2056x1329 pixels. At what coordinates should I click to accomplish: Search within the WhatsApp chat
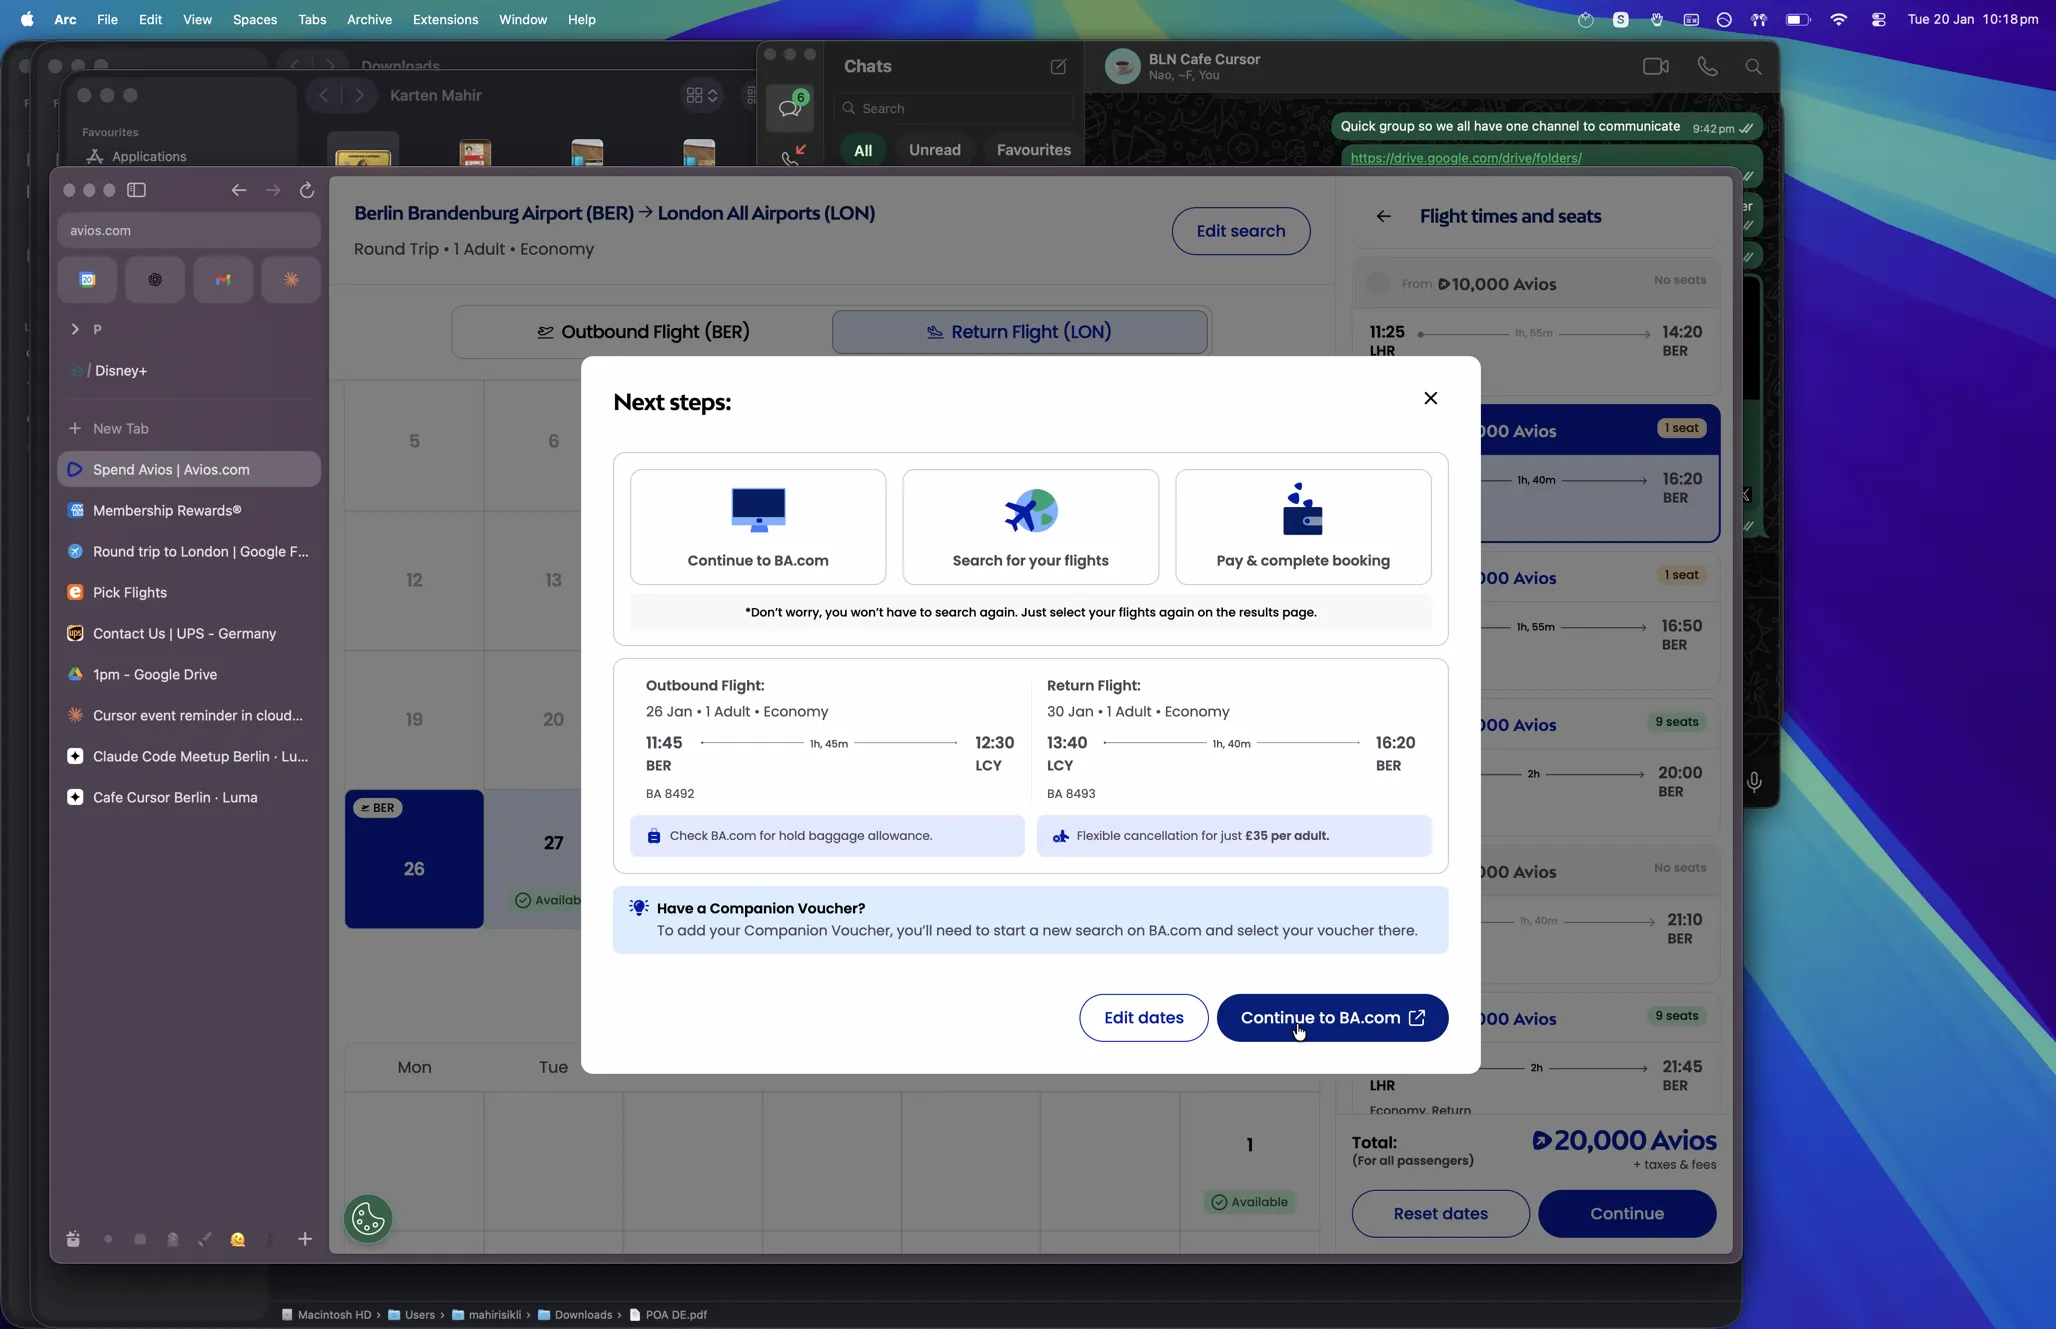(1753, 67)
